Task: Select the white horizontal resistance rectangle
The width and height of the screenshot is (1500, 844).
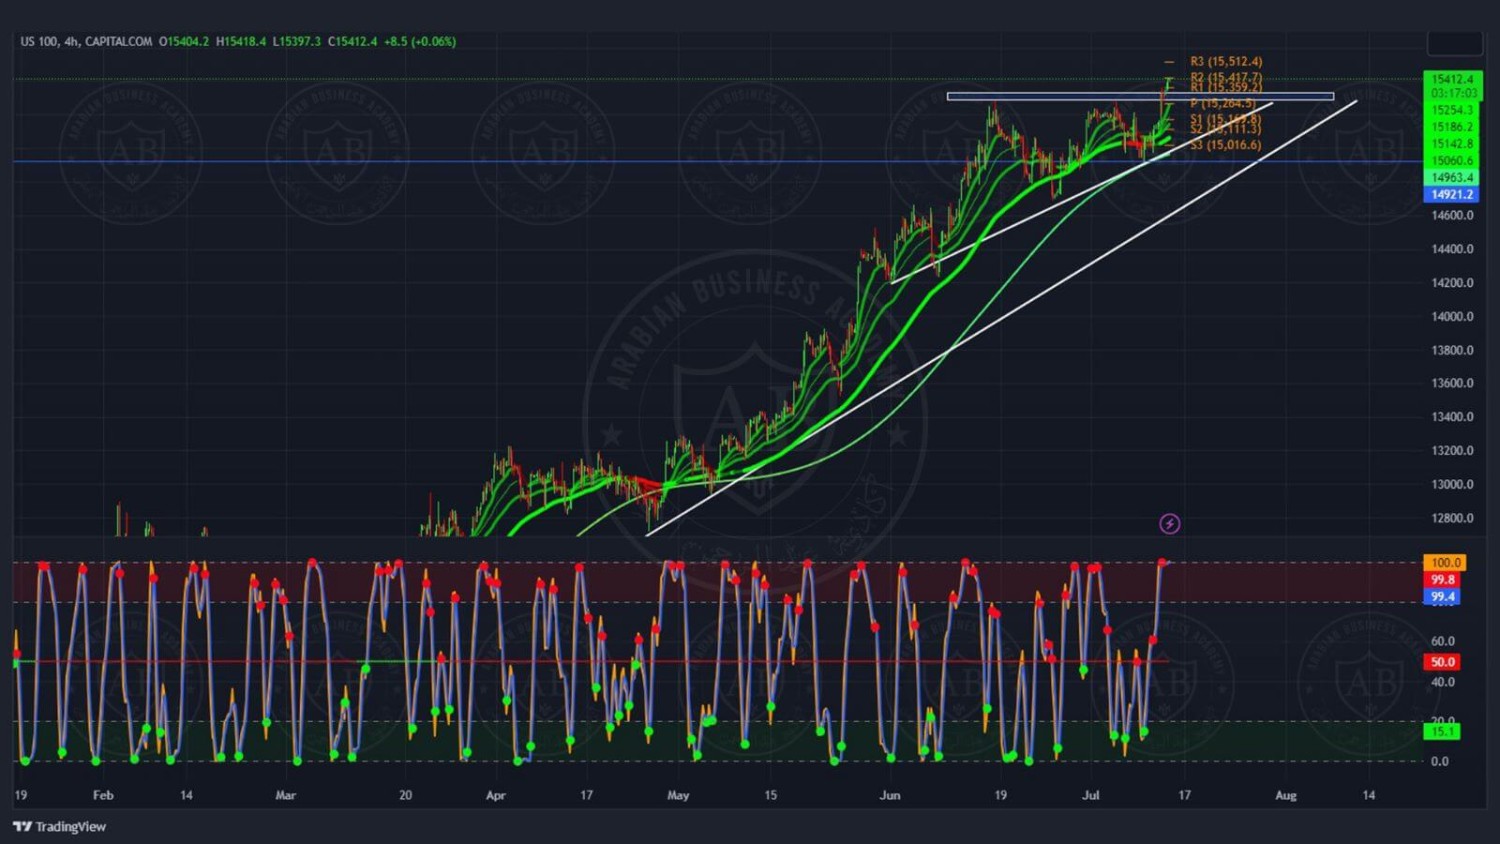Action: pyautogui.click(x=1140, y=97)
